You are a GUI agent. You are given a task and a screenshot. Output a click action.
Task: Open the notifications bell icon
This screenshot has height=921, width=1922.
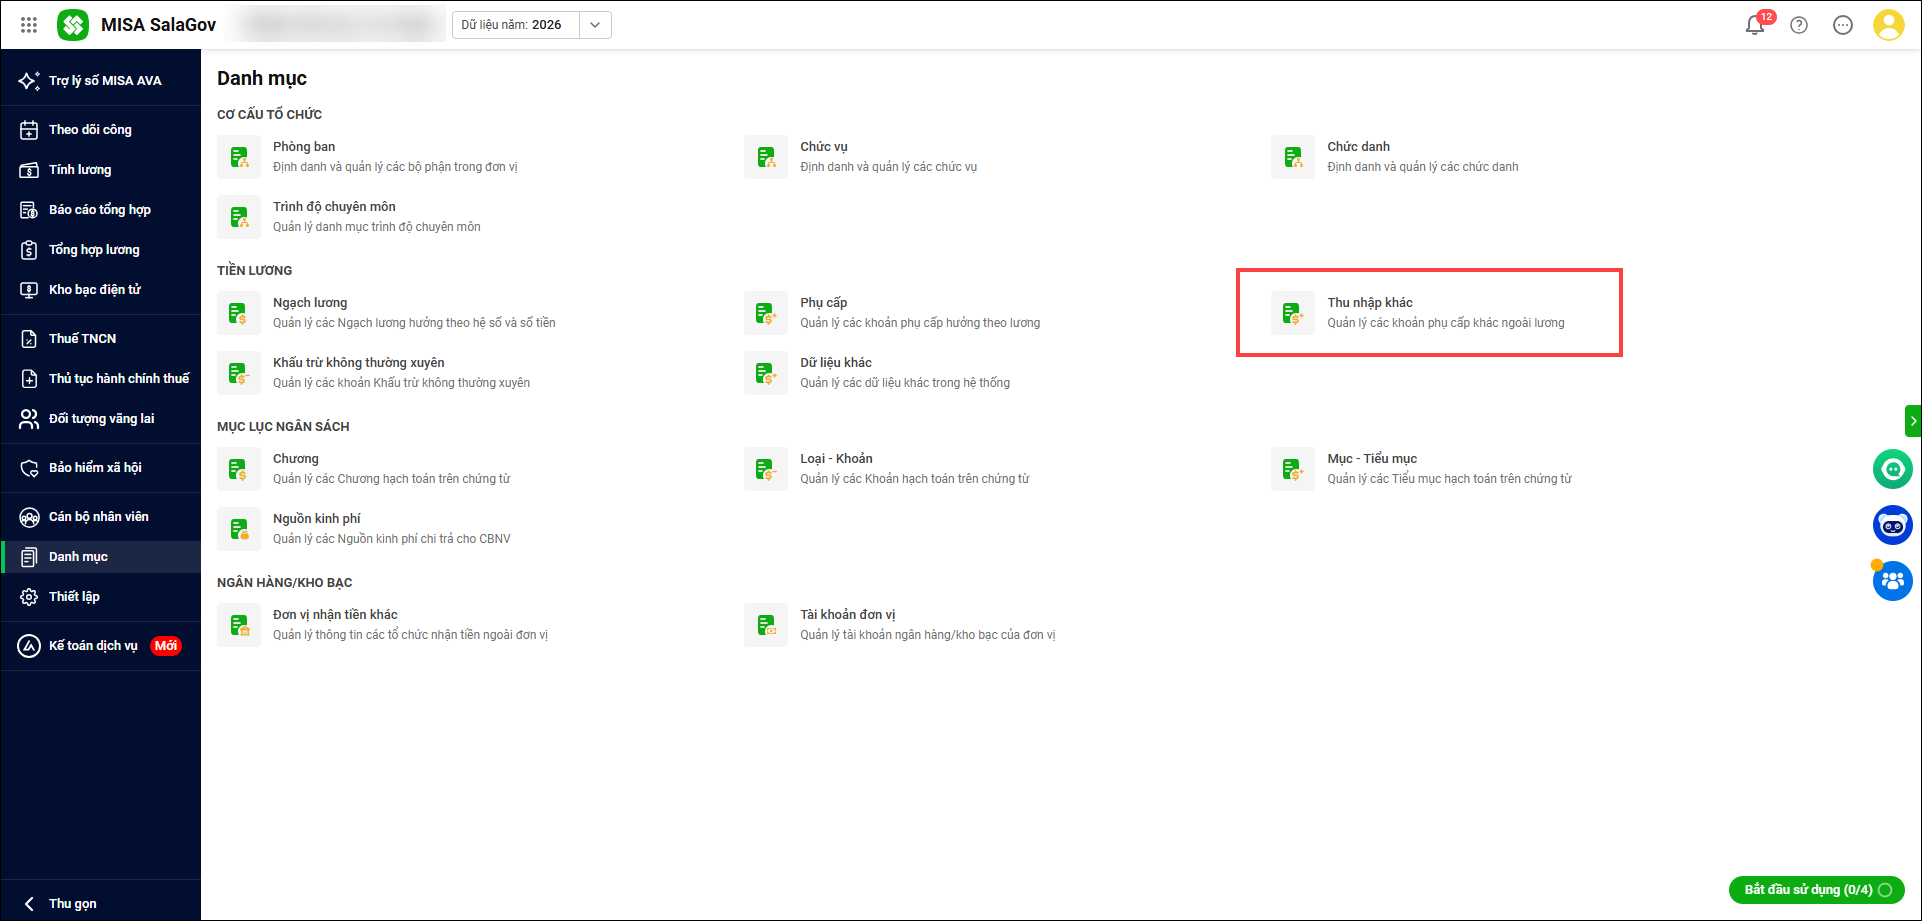pos(1755,25)
